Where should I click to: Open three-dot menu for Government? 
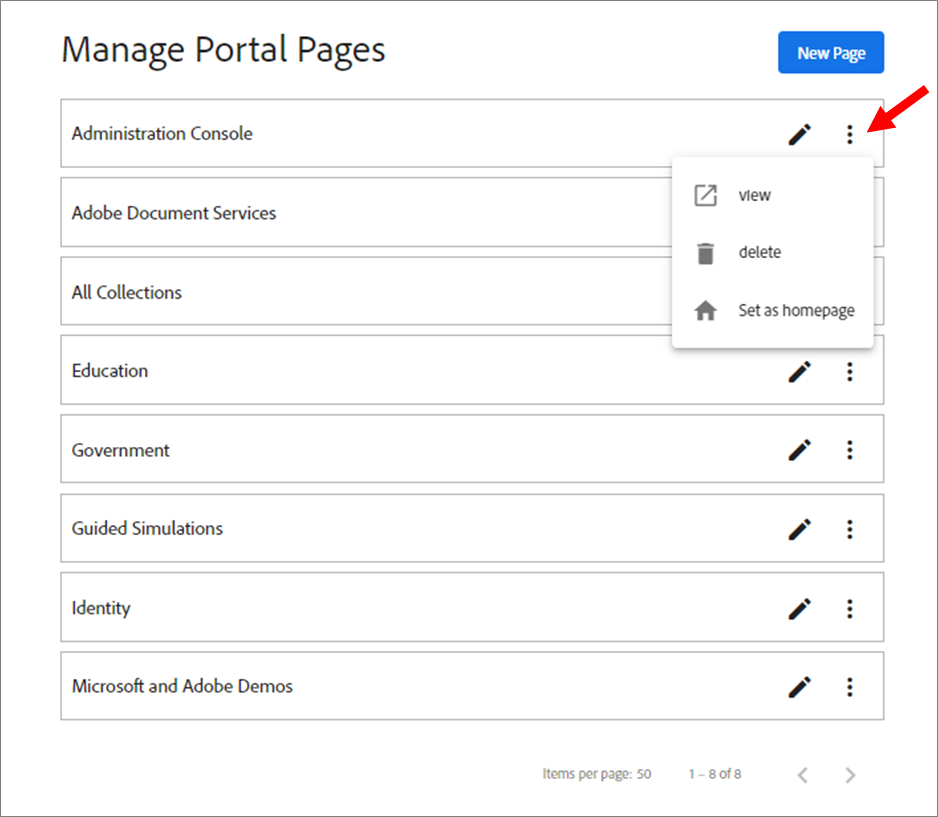pyautogui.click(x=849, y=450)
